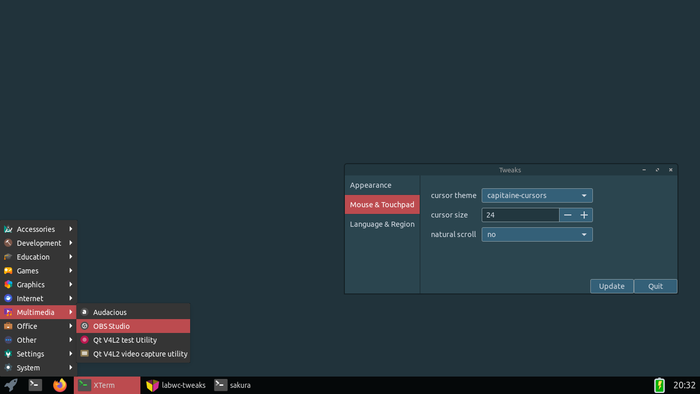Switch to the Language & Region tab
This screenshot has height=394, width=700.
(382, 224)
